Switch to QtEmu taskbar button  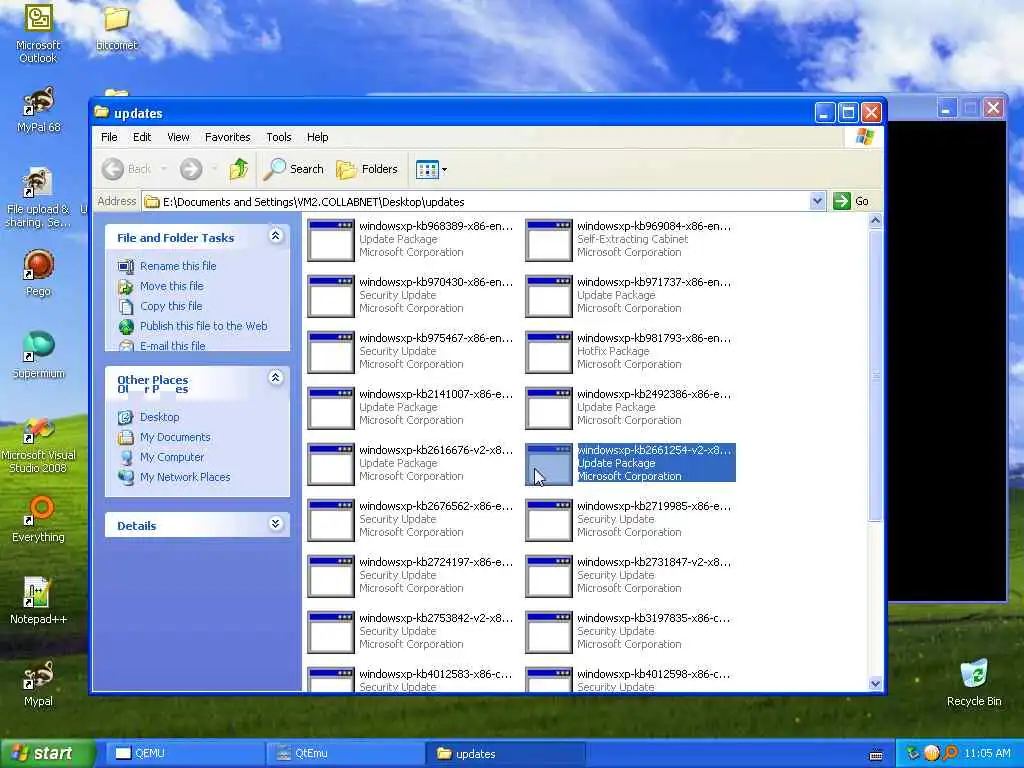point(344,754)
